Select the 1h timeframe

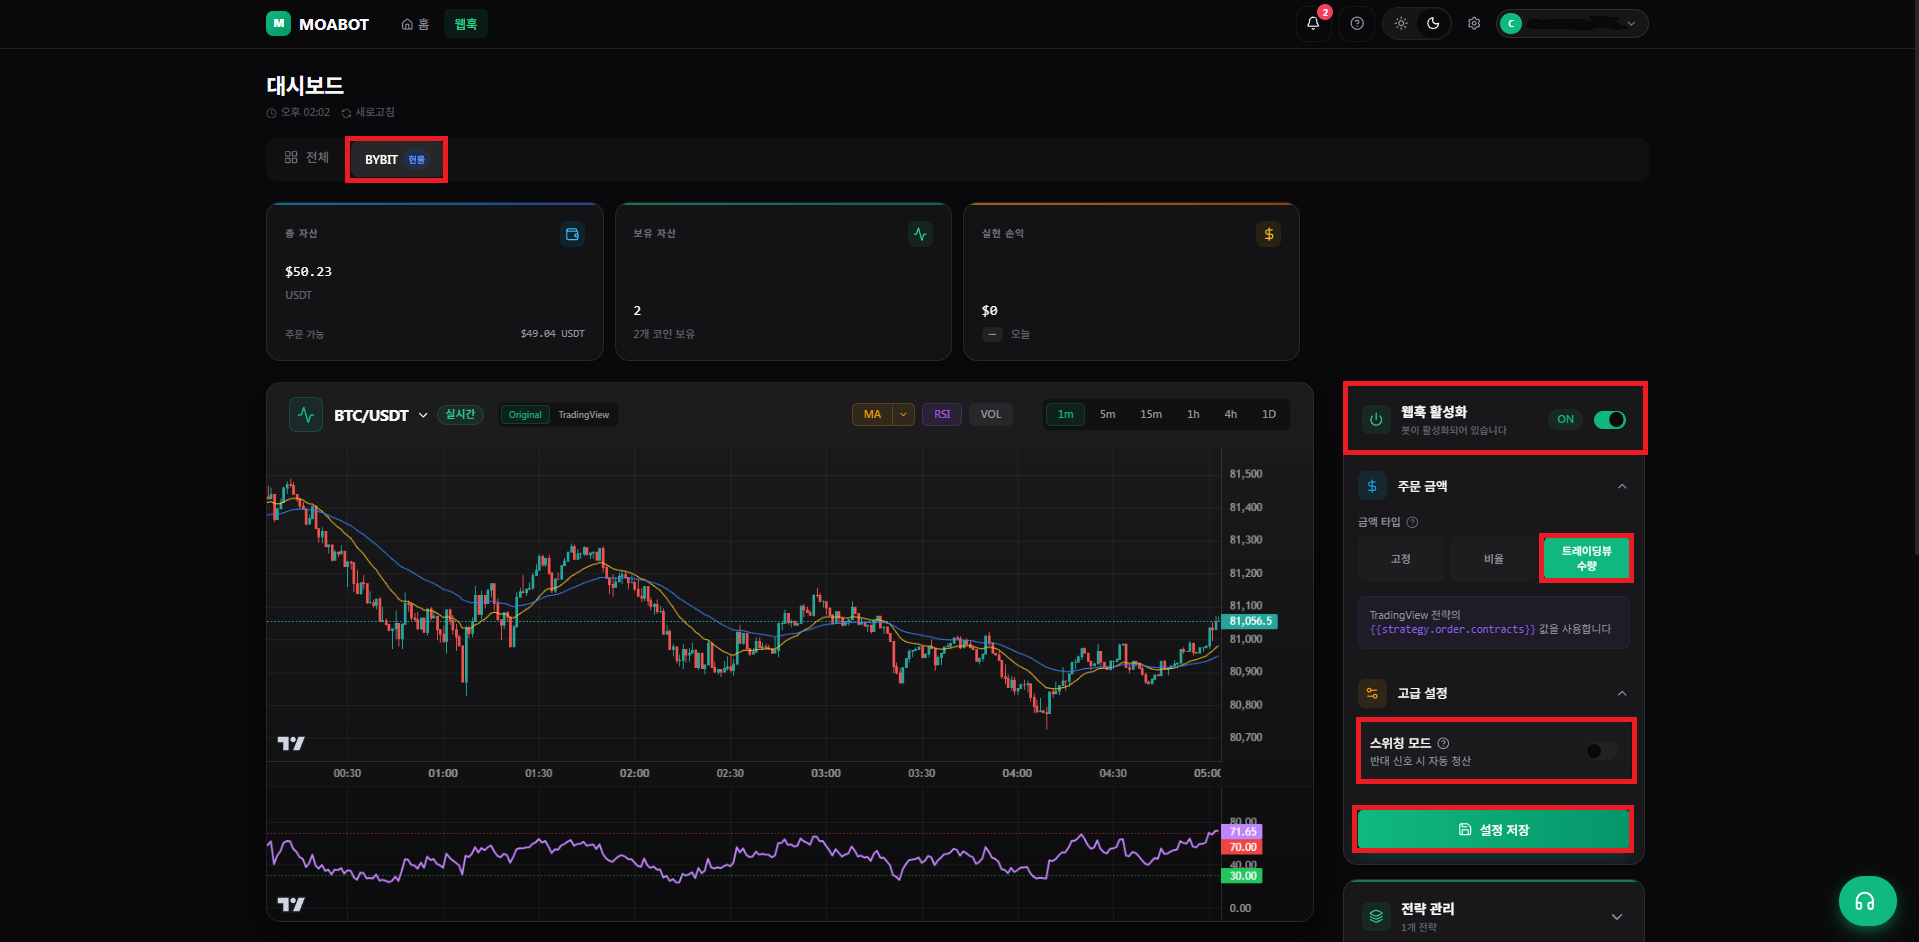pos(1193,414)
